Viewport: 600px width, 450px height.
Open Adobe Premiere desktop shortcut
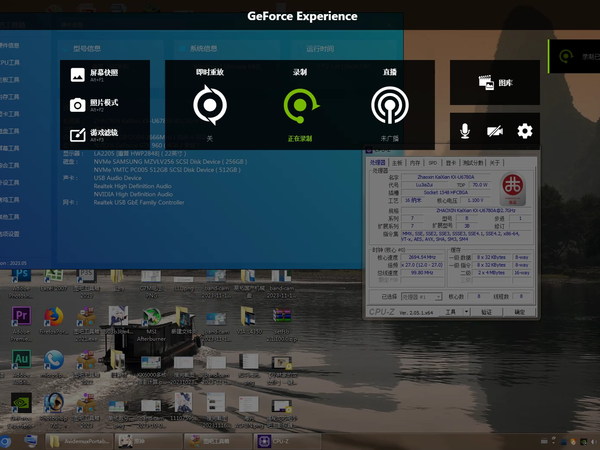pyautogui.click(x=21, y=324)
